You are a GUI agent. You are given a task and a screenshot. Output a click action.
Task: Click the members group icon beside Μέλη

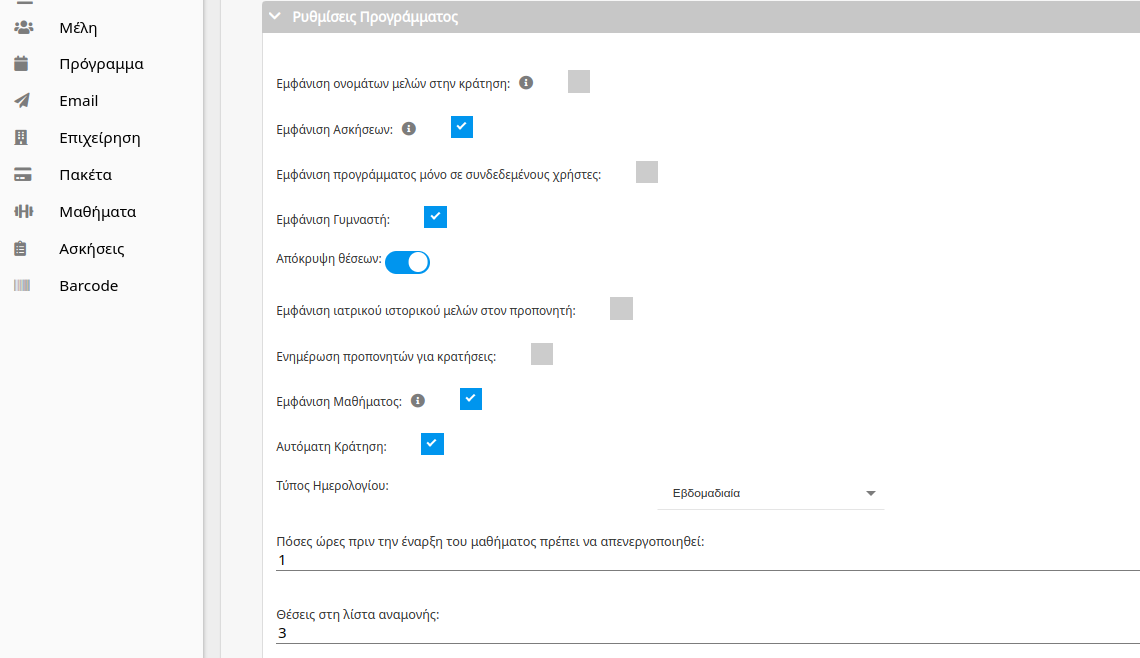(x=23, y=28)
